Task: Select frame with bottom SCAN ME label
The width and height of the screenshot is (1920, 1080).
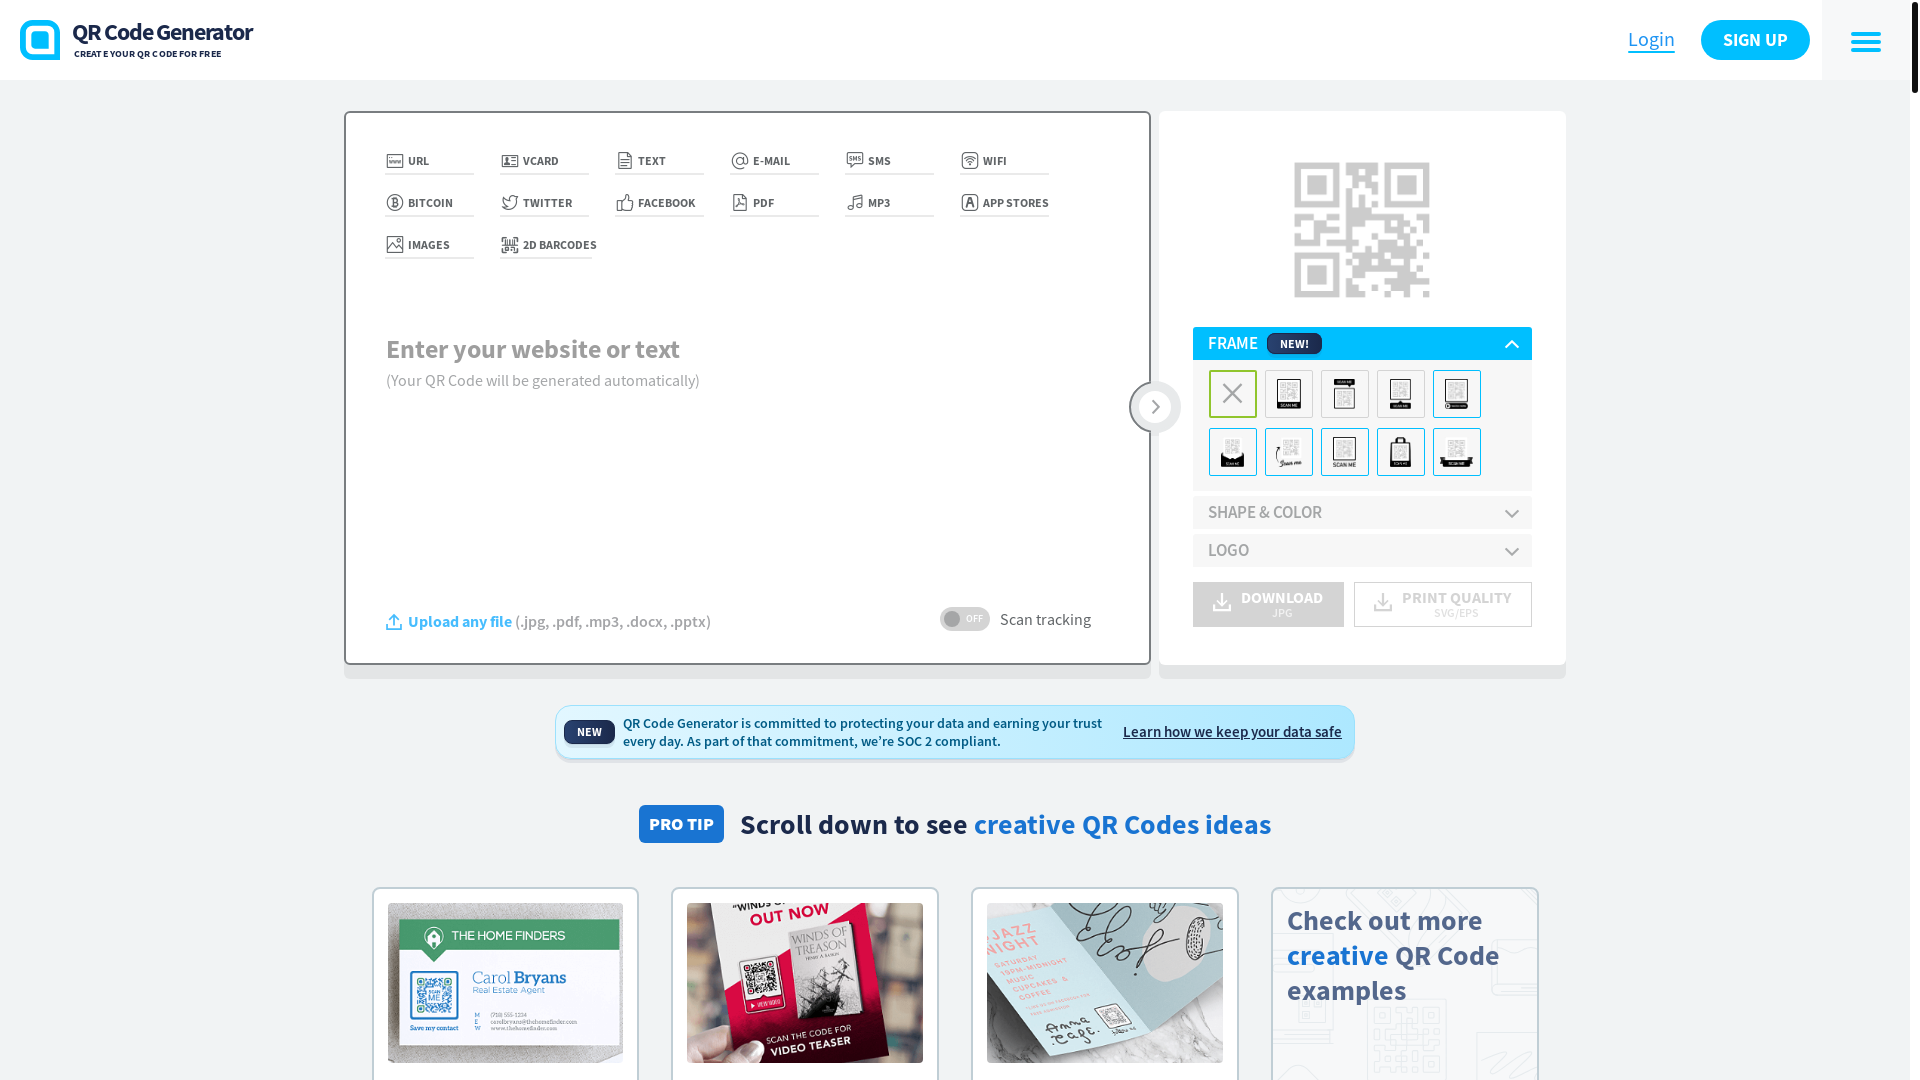Action: 1289,394
